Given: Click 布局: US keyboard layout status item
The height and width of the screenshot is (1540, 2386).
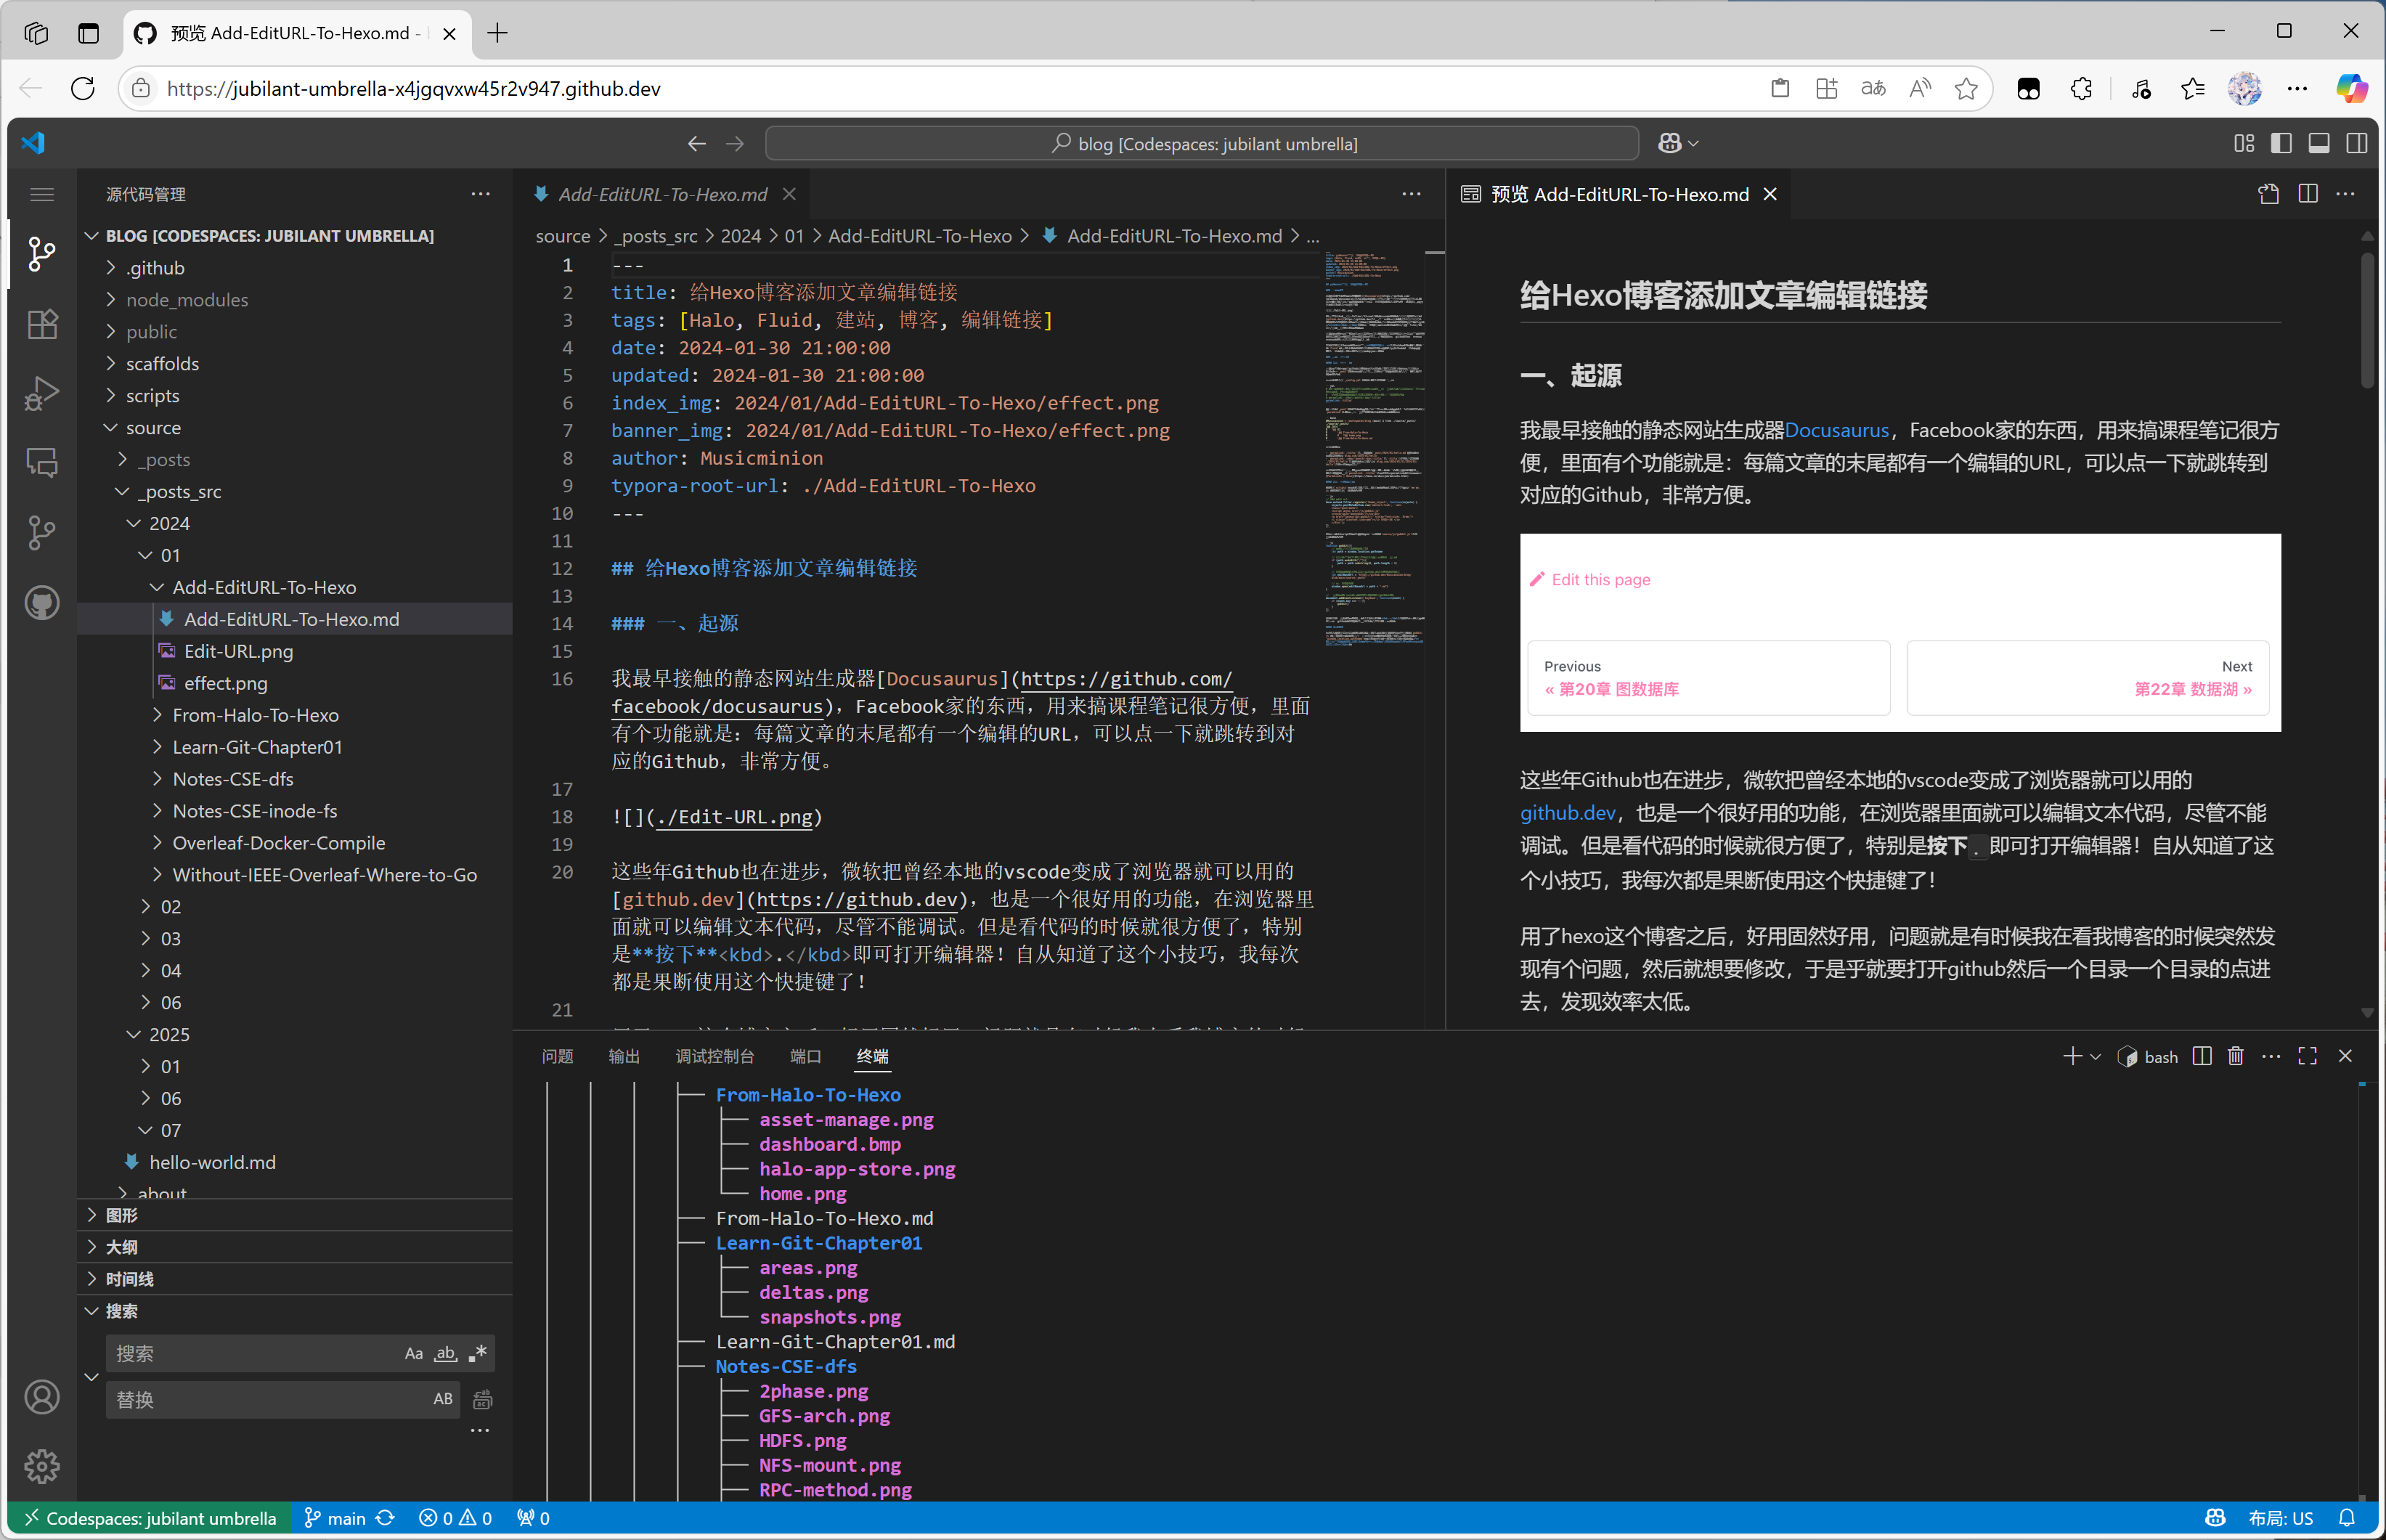Looking at the screenshot, I should (x=2280, y=1518).
